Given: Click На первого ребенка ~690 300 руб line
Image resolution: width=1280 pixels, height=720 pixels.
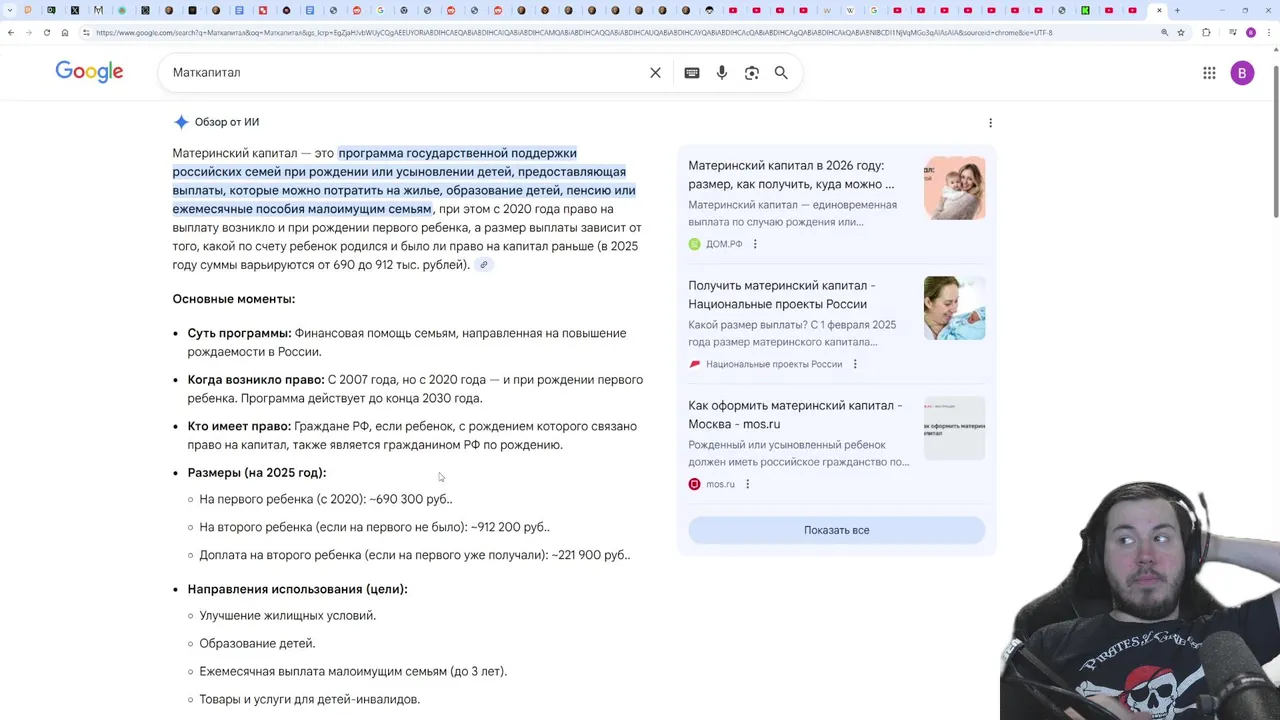Looking at the screenshot, I should click(325, 499).
